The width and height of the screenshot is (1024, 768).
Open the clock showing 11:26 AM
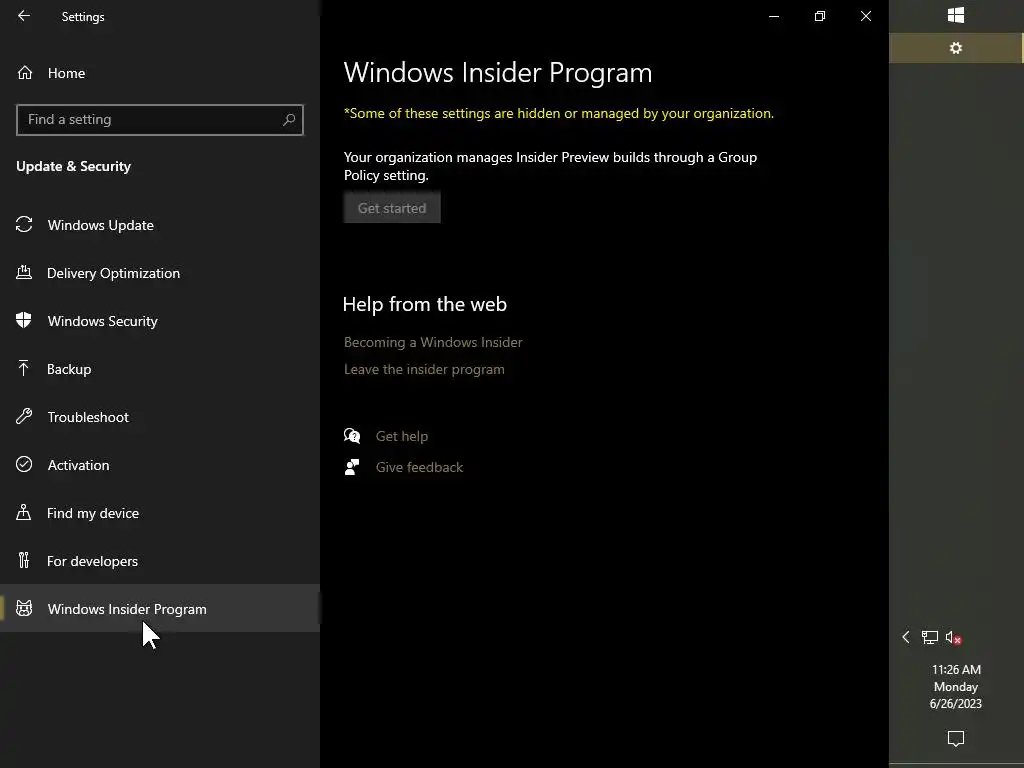point(956,686)
